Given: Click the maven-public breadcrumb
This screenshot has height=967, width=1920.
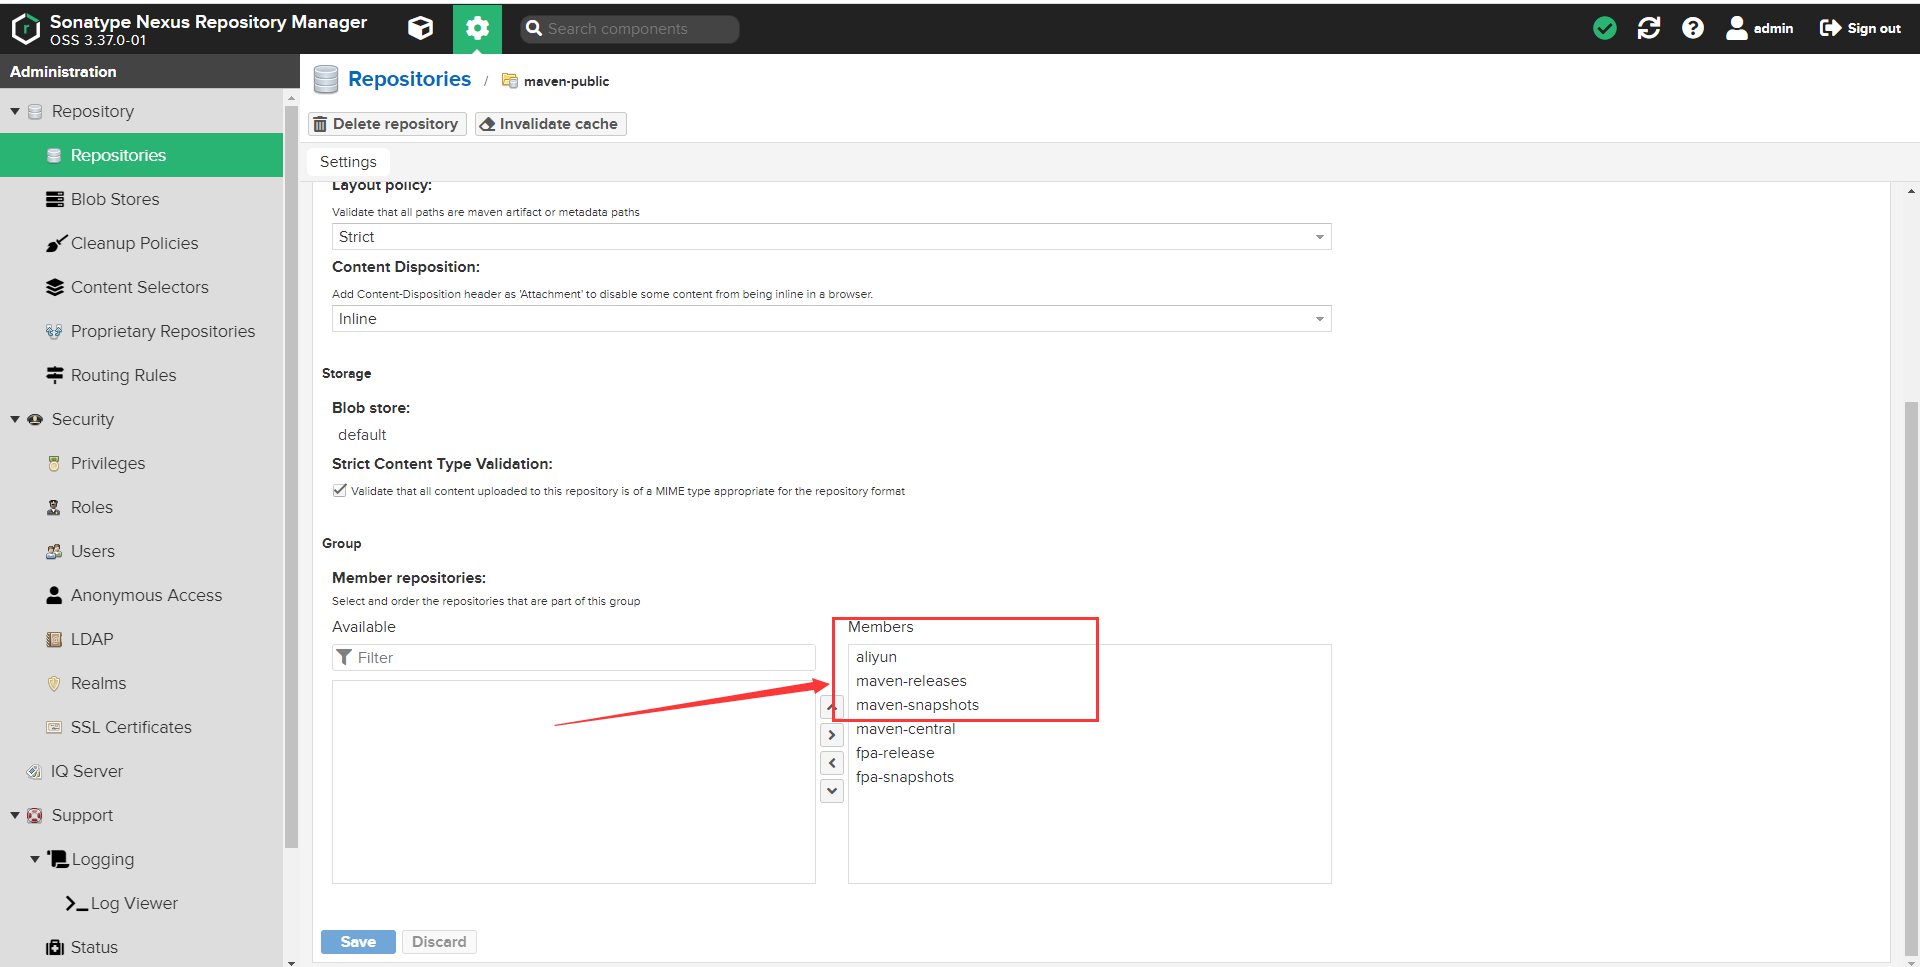Looking at the screenshot, I should coord(566,81).
